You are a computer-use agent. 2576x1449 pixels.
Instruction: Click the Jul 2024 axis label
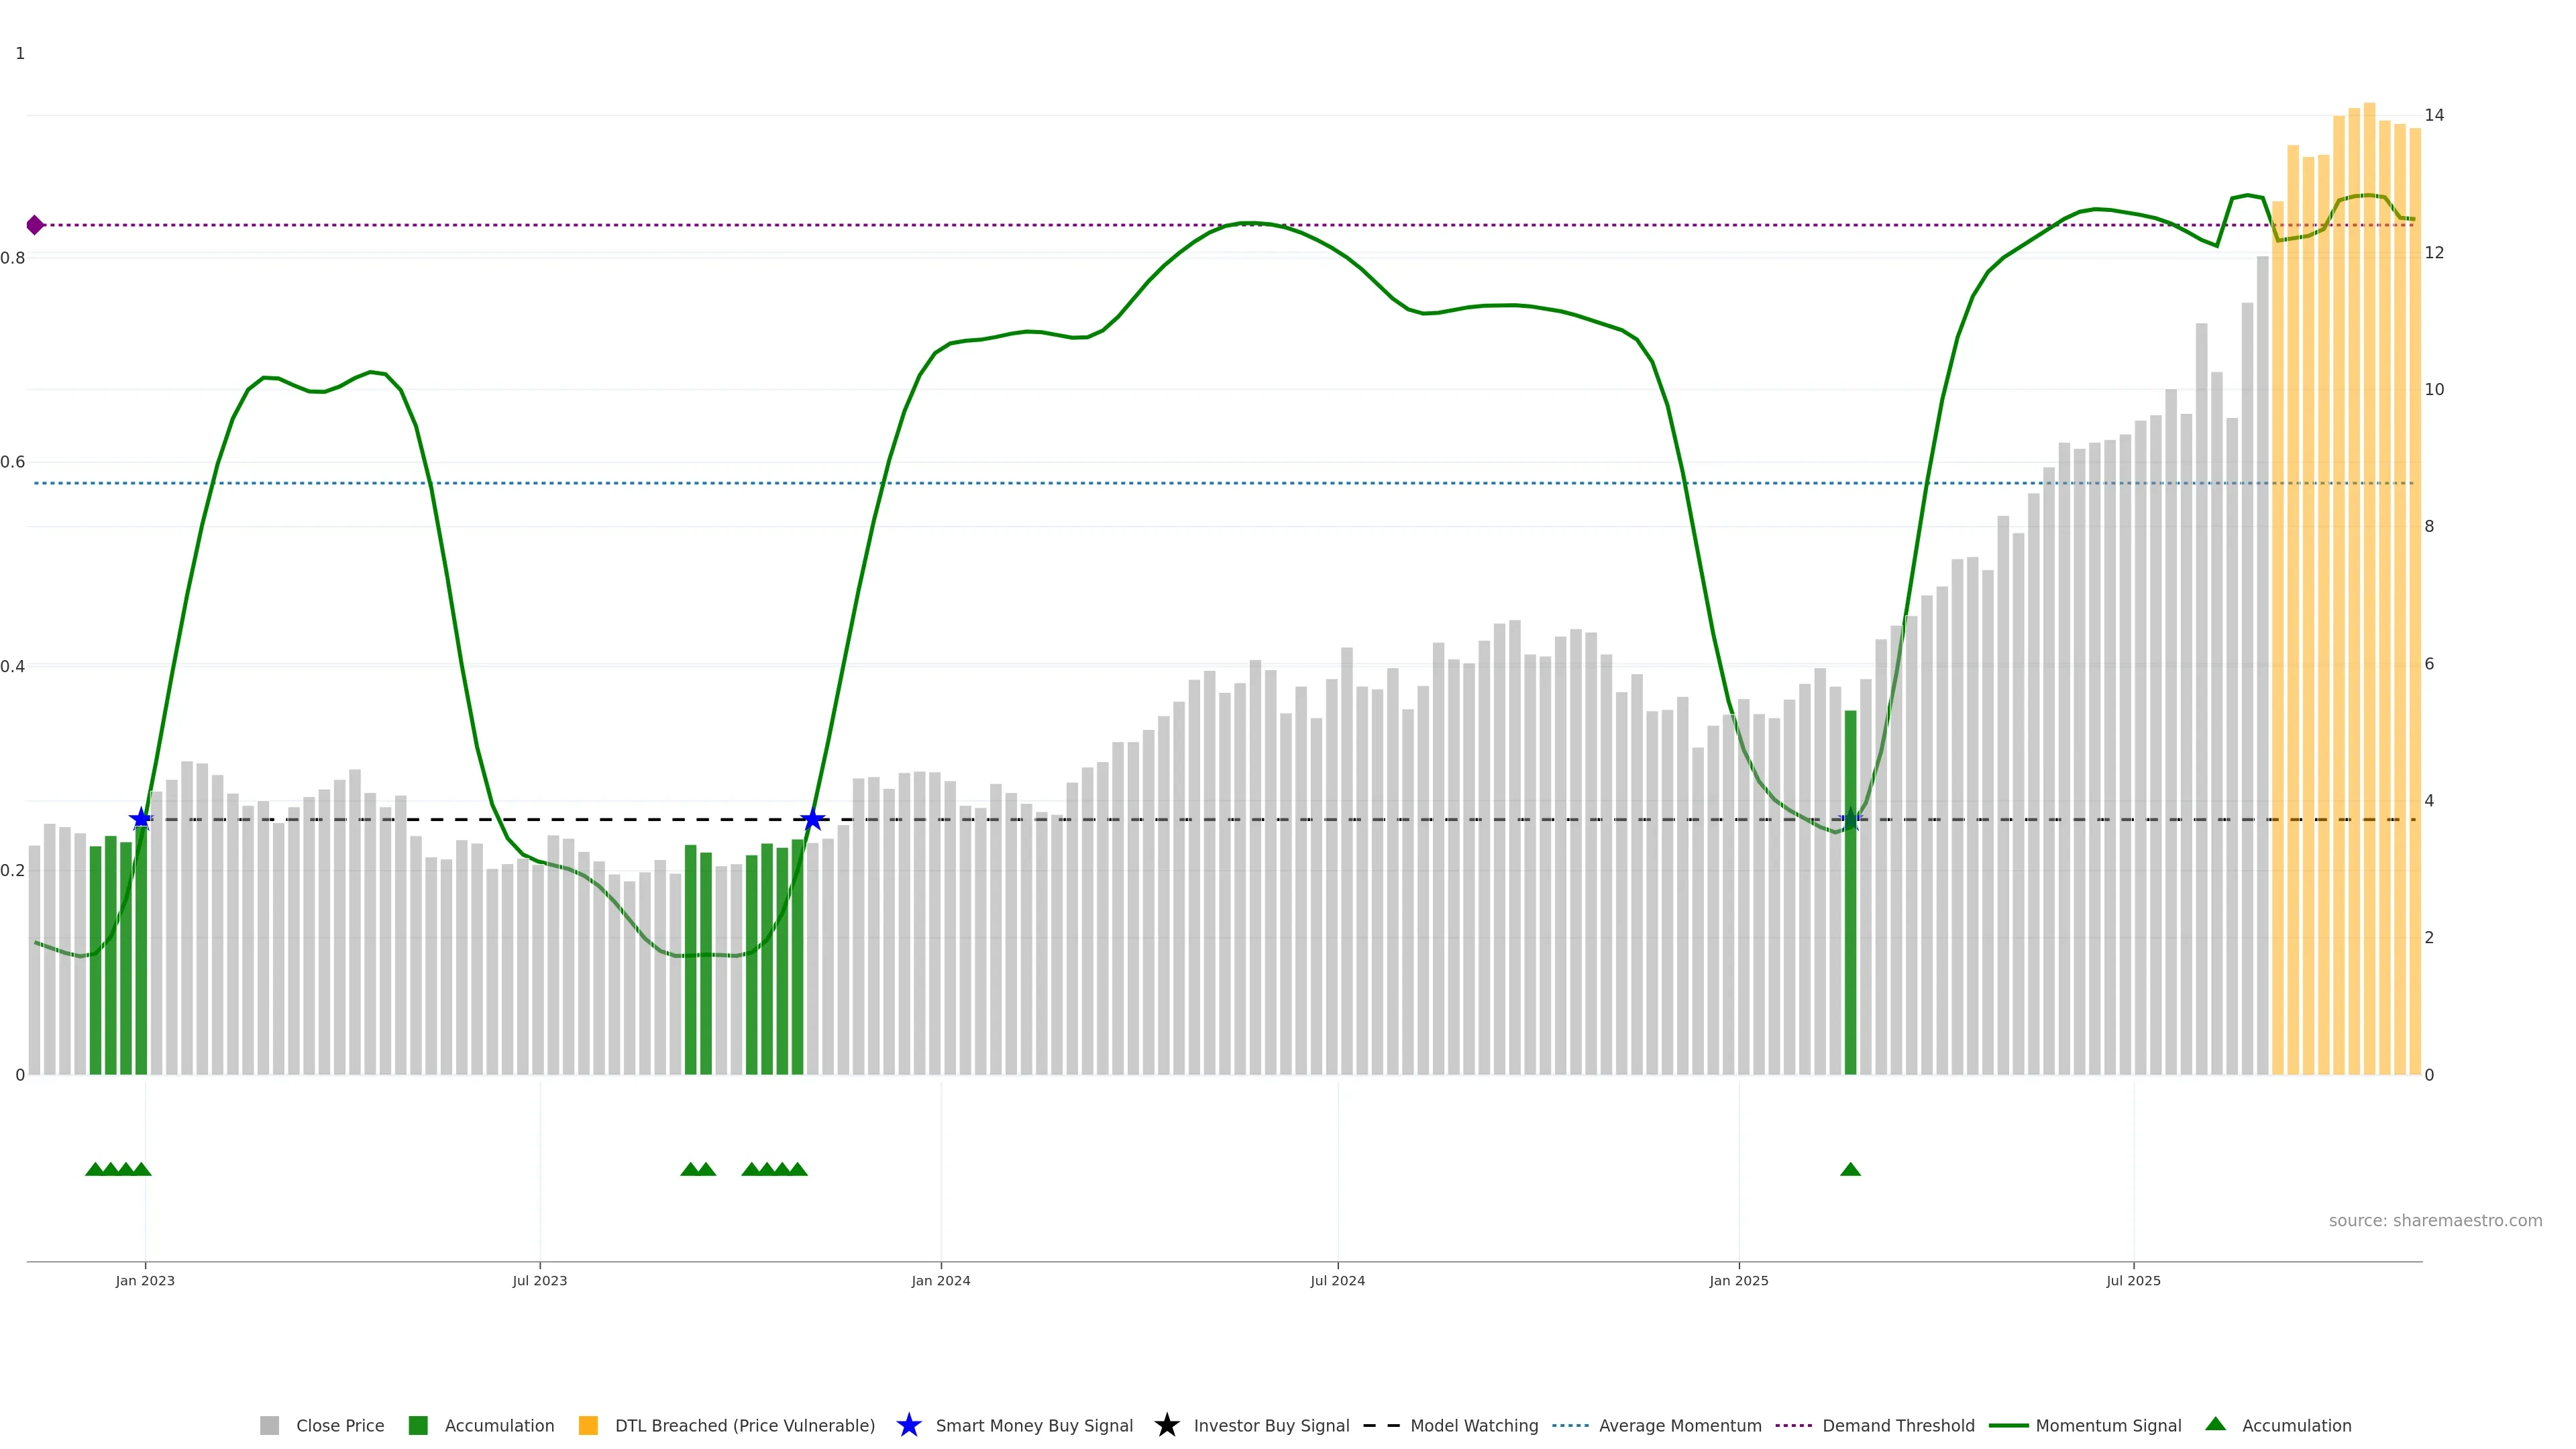[x=1337, y=1280]
